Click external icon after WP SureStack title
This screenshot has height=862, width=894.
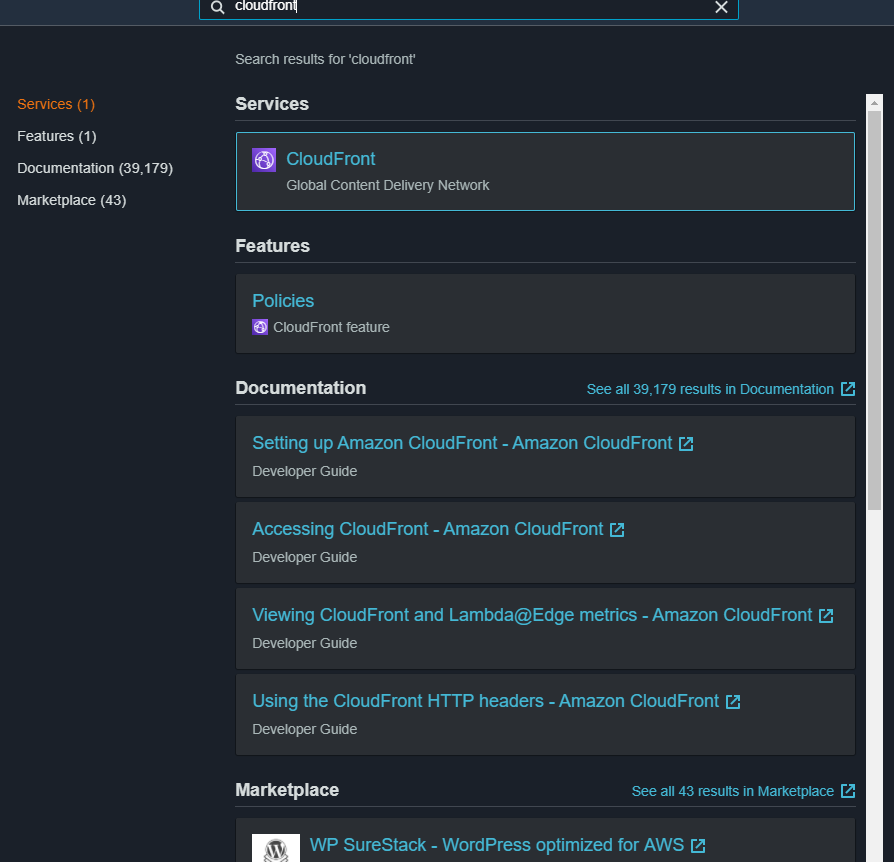point(698,845)
